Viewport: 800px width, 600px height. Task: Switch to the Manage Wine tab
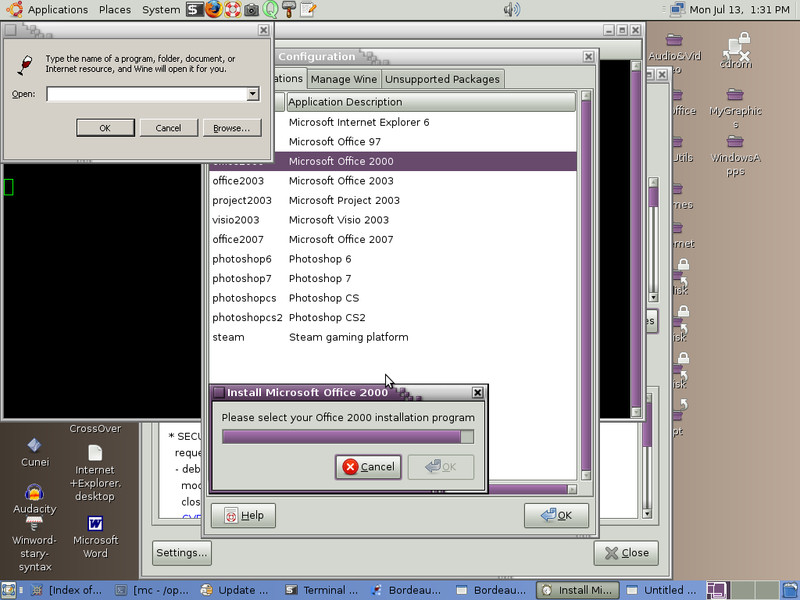343,79
